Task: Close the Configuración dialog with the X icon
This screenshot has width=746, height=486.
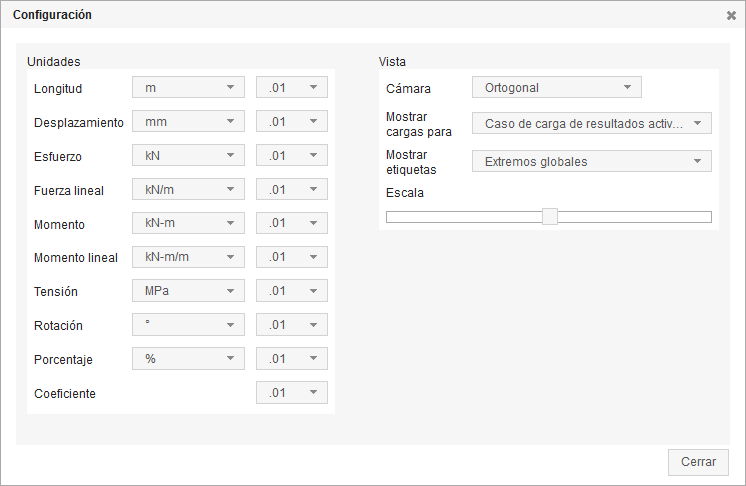Action: [731, 15]
